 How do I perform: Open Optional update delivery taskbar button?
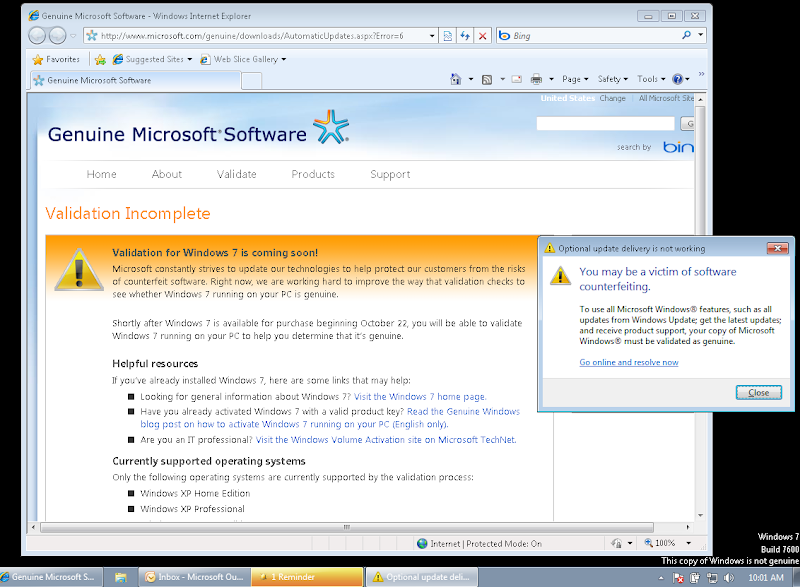pos(421,577)
